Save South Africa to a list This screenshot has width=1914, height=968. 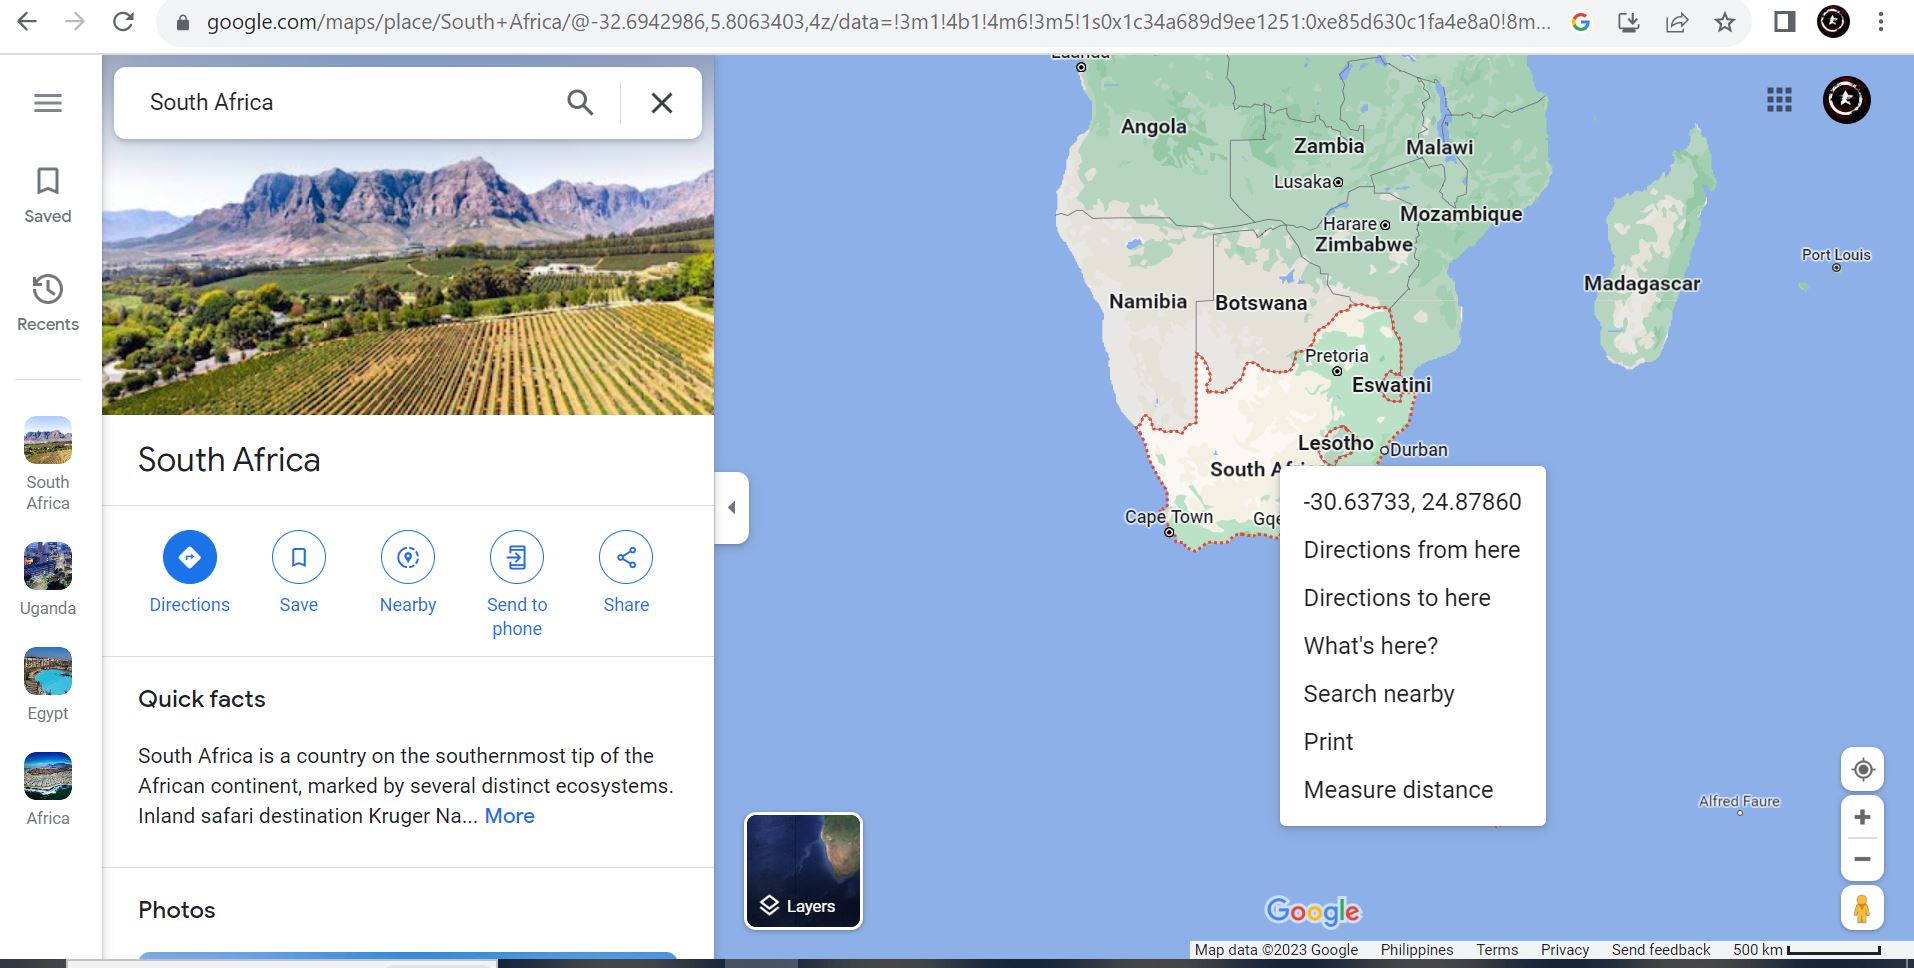tap(298, 573)
